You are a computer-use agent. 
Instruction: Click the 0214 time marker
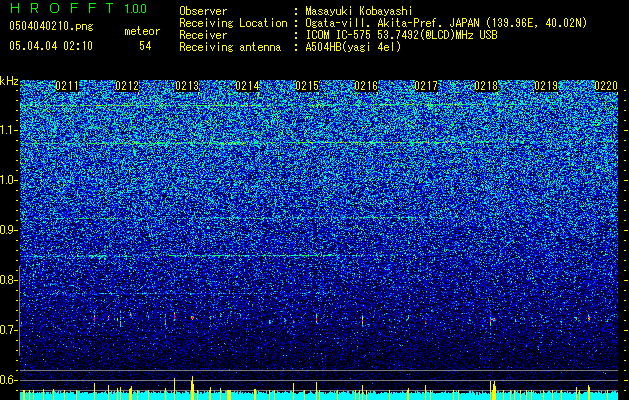[x=247, y=86]
